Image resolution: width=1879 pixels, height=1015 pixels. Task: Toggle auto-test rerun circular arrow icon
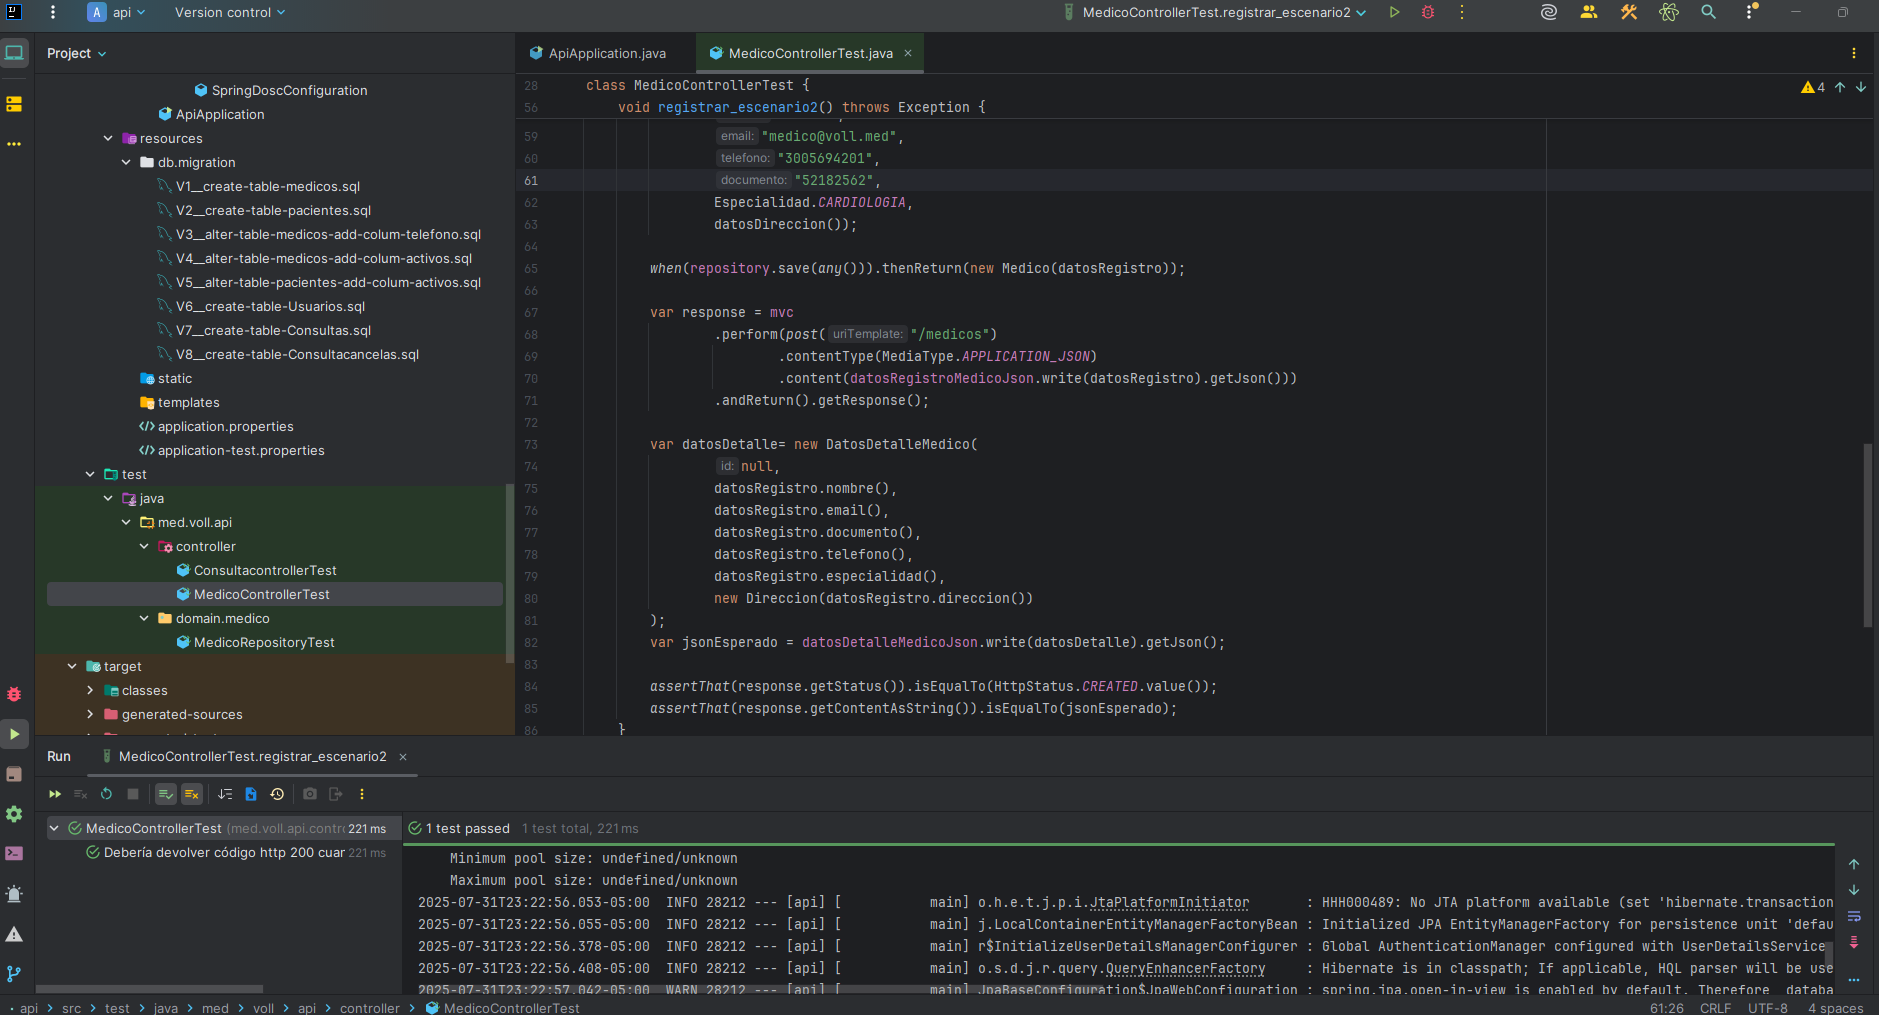click(x=107, y=794)
